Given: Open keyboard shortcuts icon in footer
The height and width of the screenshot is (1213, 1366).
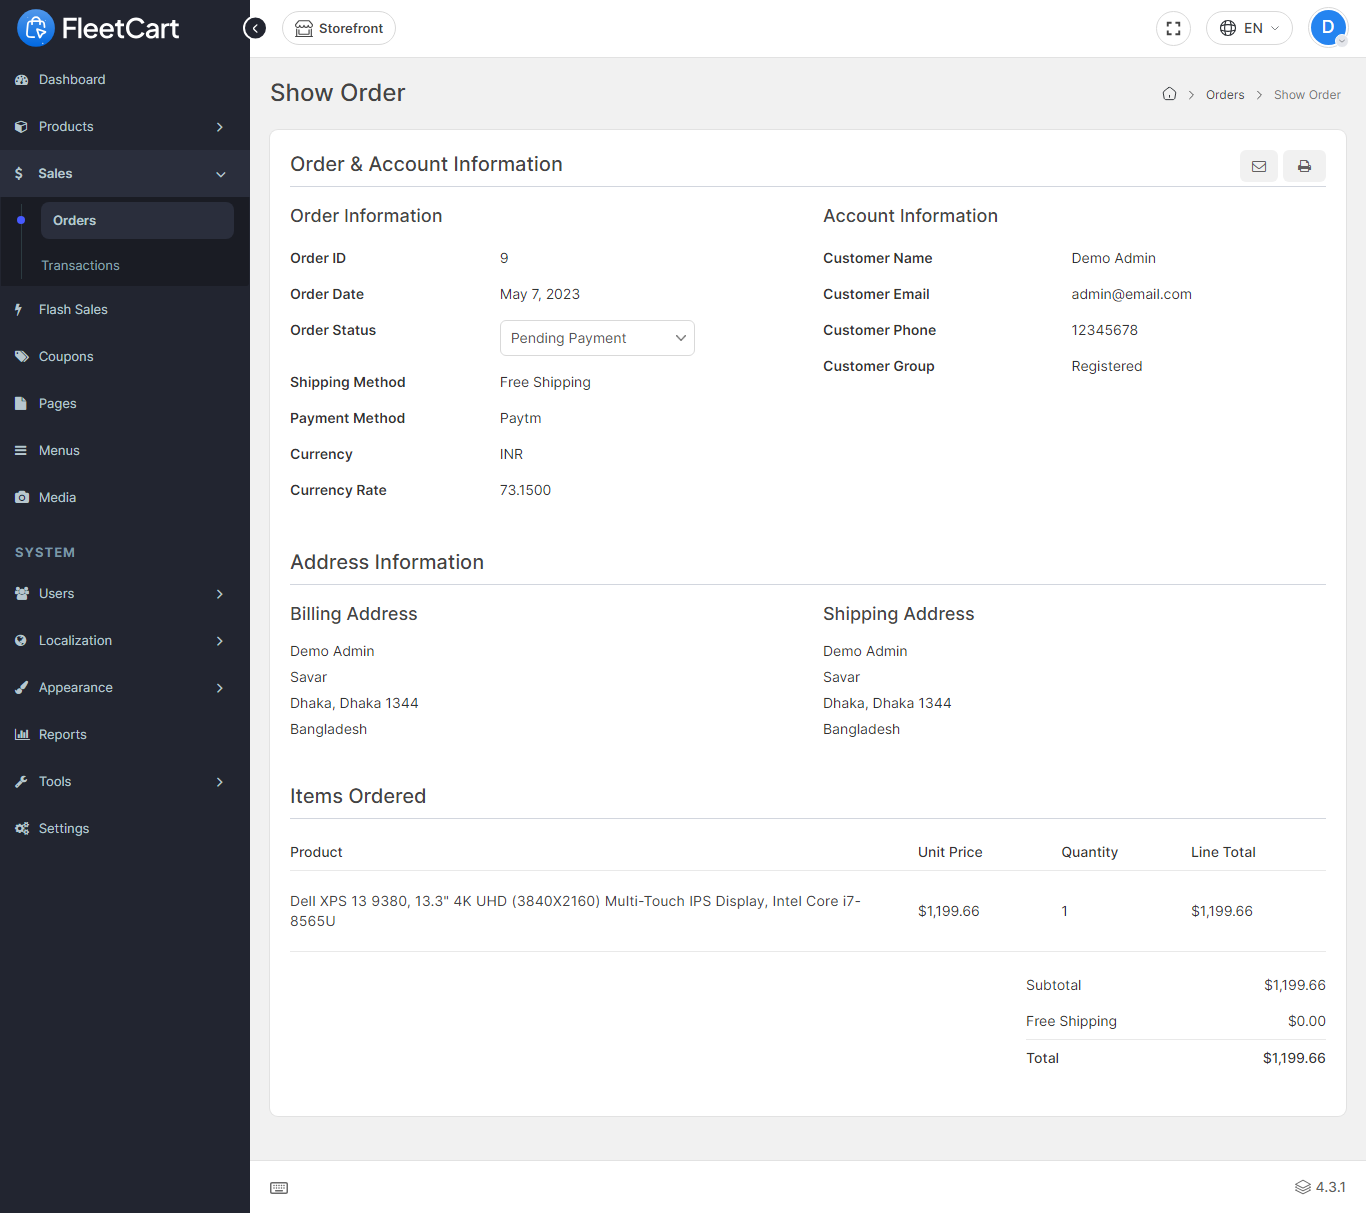Looking at the screenshot, I should point(279,1188).
